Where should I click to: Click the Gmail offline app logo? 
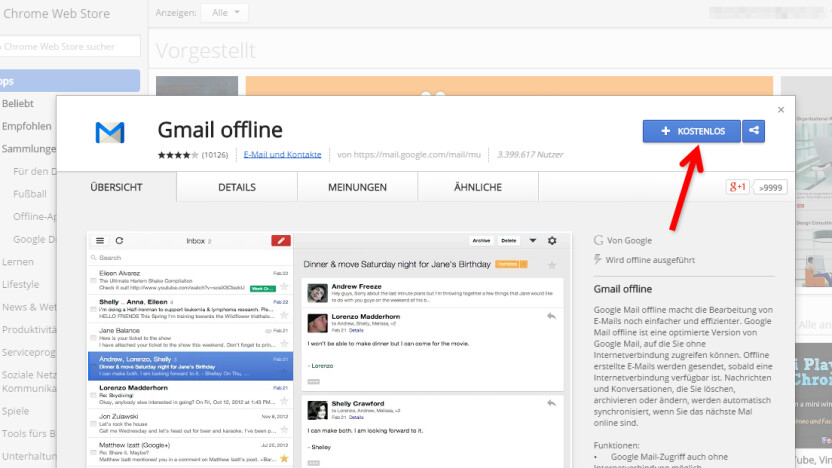click(x=110, y=132)
